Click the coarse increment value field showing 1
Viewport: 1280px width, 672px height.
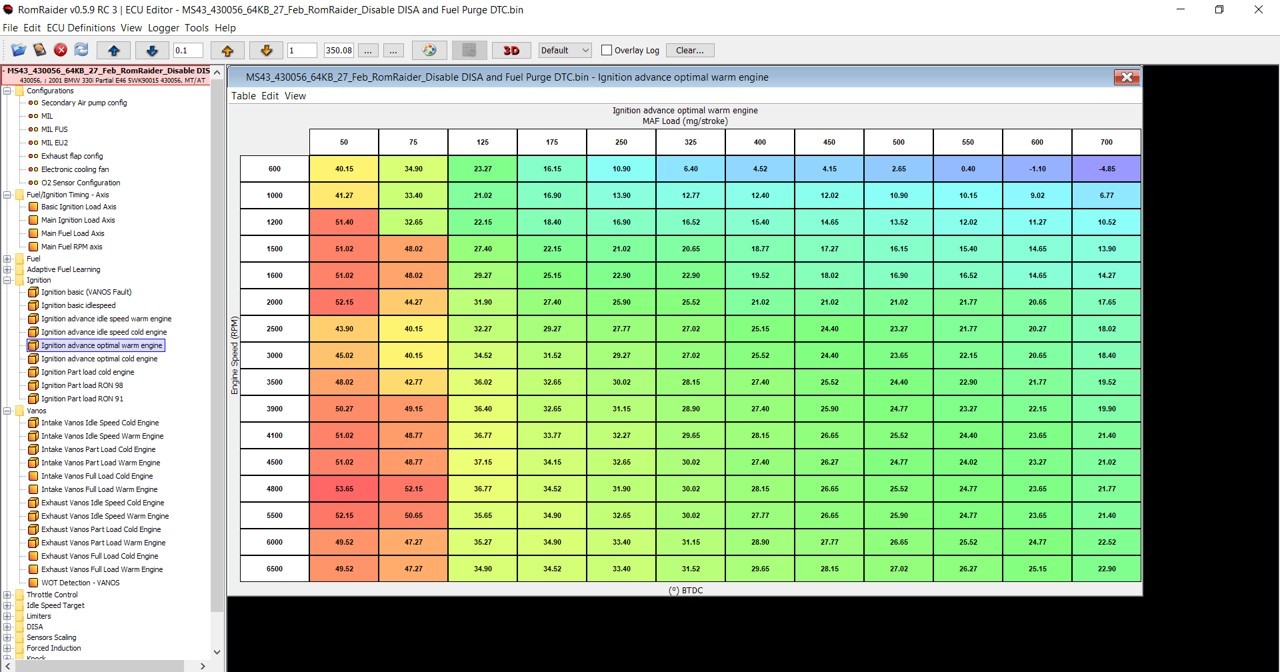pyautogui.click(x=302, y=50)
